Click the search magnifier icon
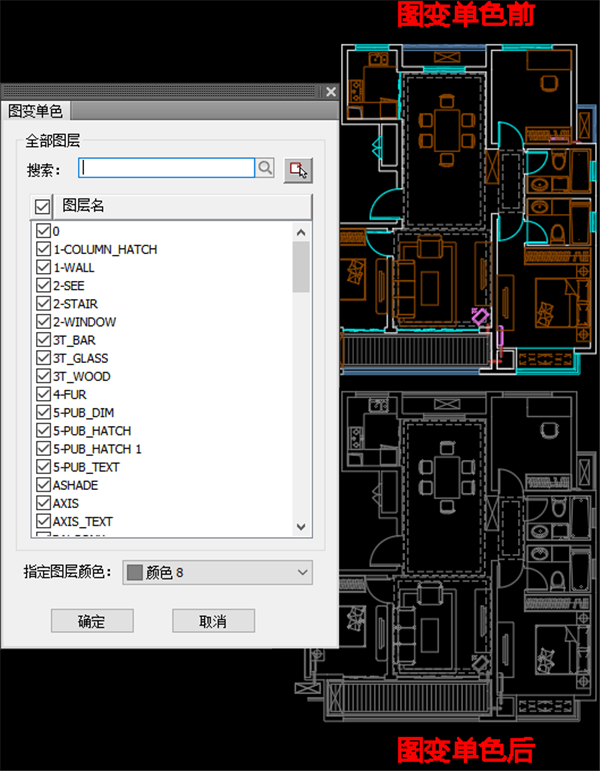600x771 pixels. [x=265, y=168]
